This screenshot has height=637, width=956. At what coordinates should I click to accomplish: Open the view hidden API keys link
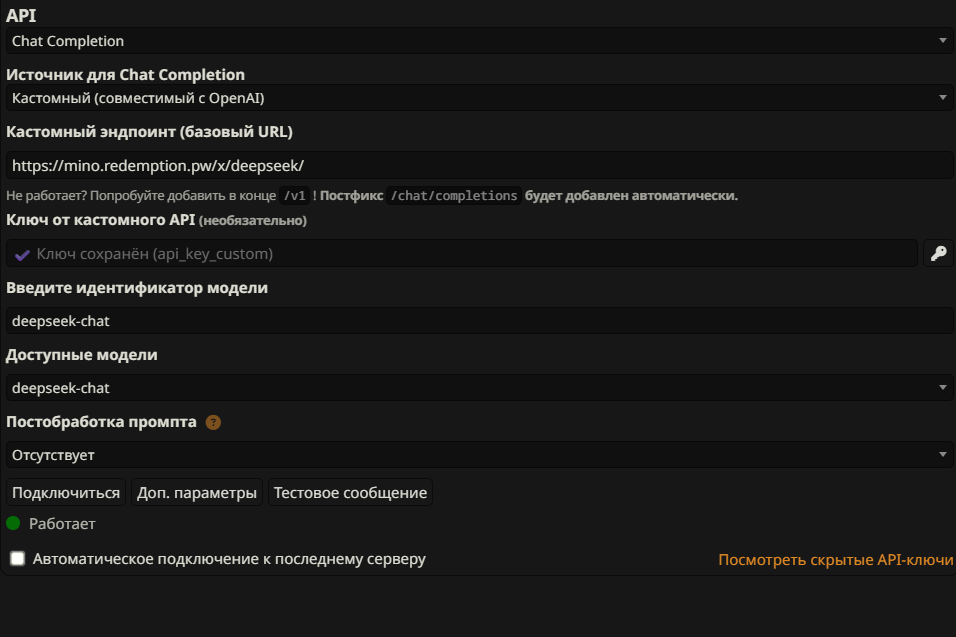(x=835, y=560)
